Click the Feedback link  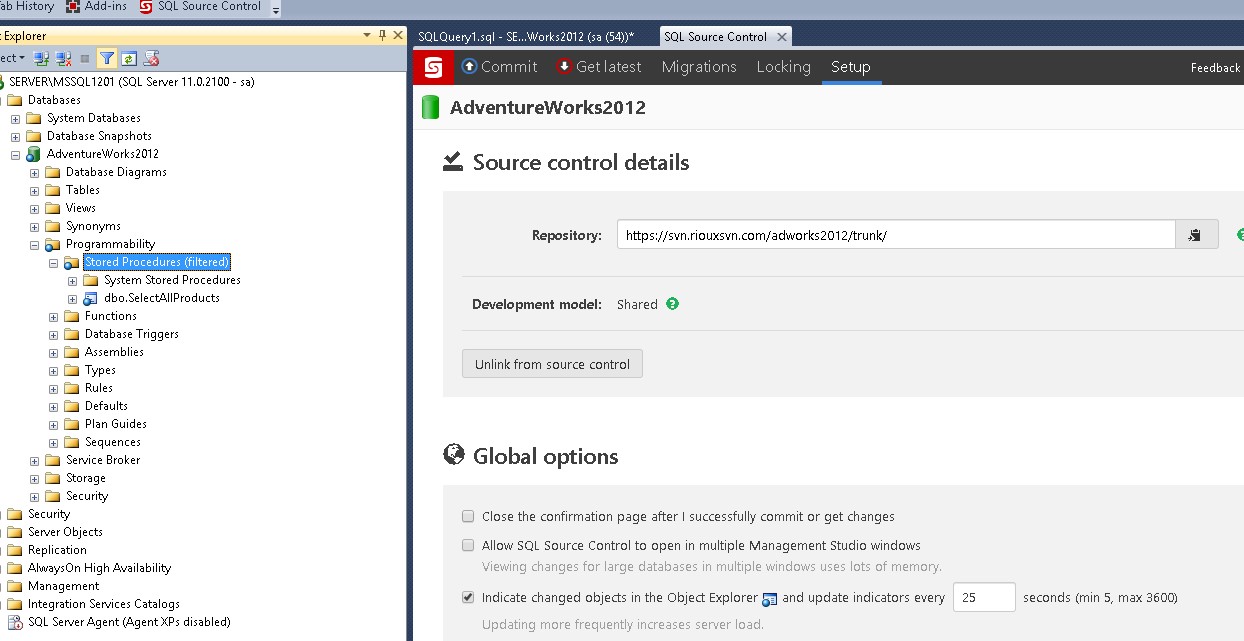pyautogui.click(x=1215, y=68)
